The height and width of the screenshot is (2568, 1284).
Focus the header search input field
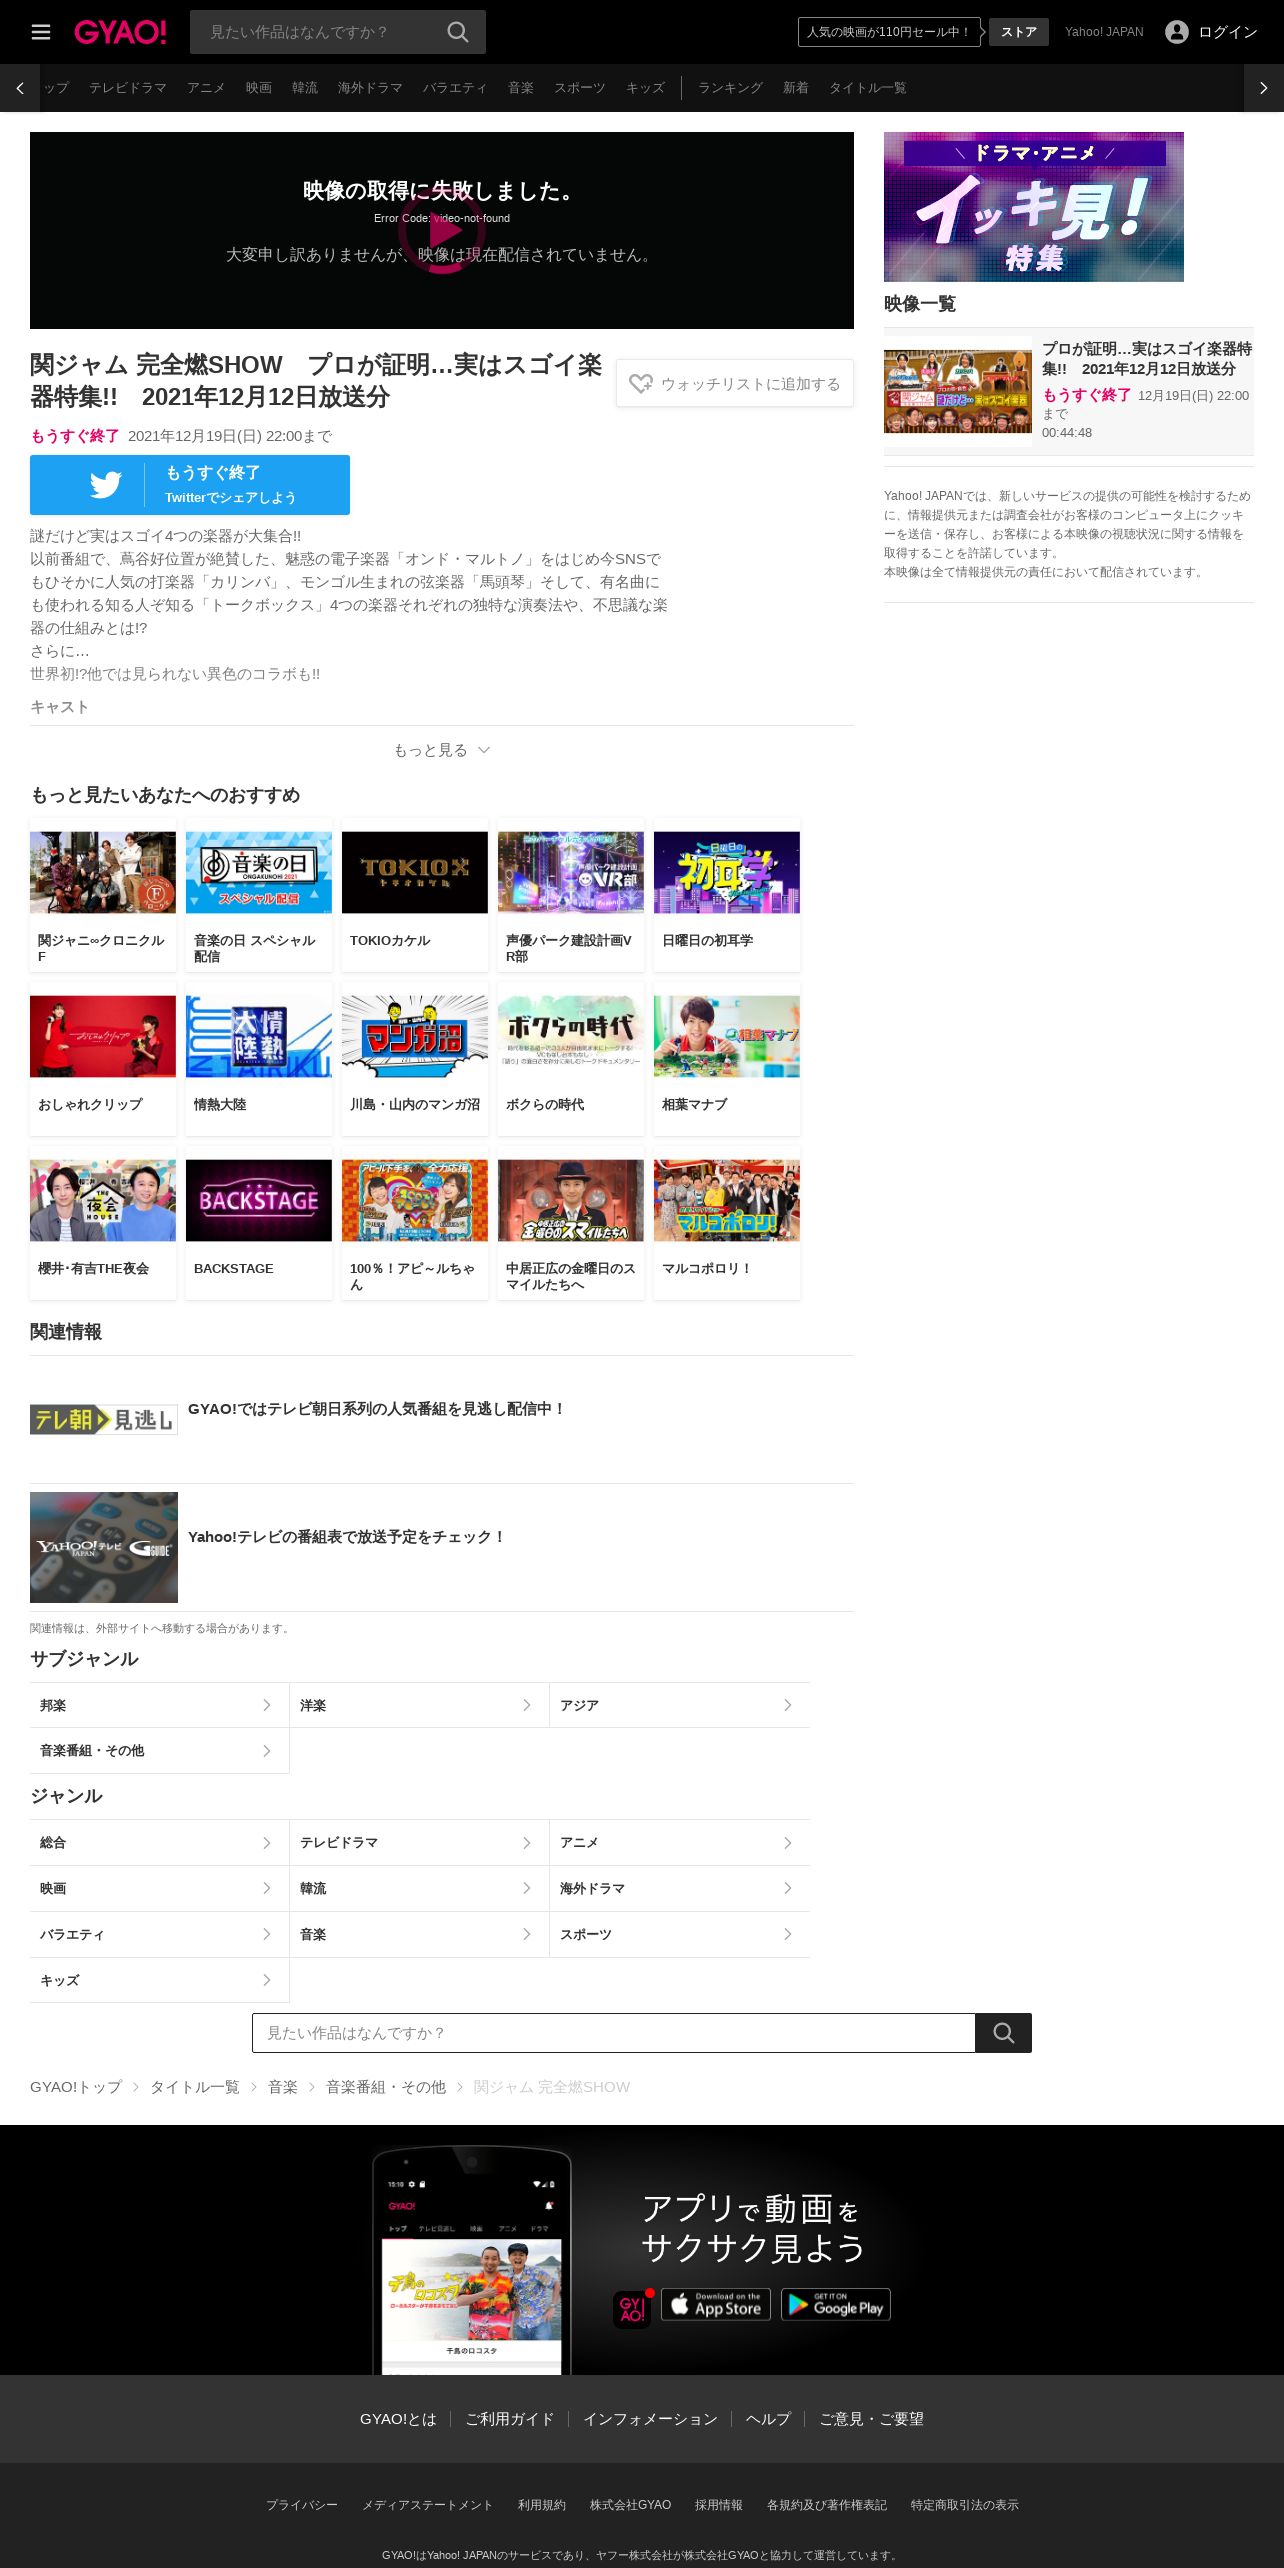[320, 32]
